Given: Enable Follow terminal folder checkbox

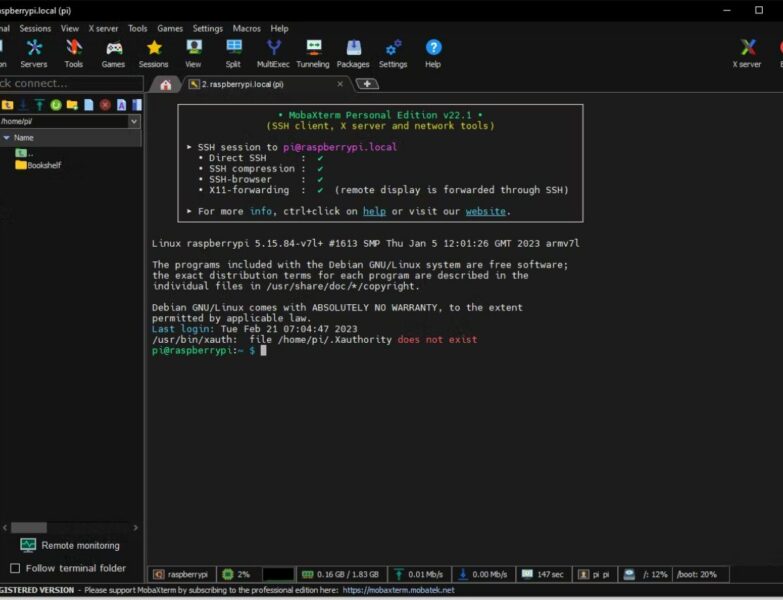Looking at the screenshot, I should pyautogui.click(x=15, y=568).
